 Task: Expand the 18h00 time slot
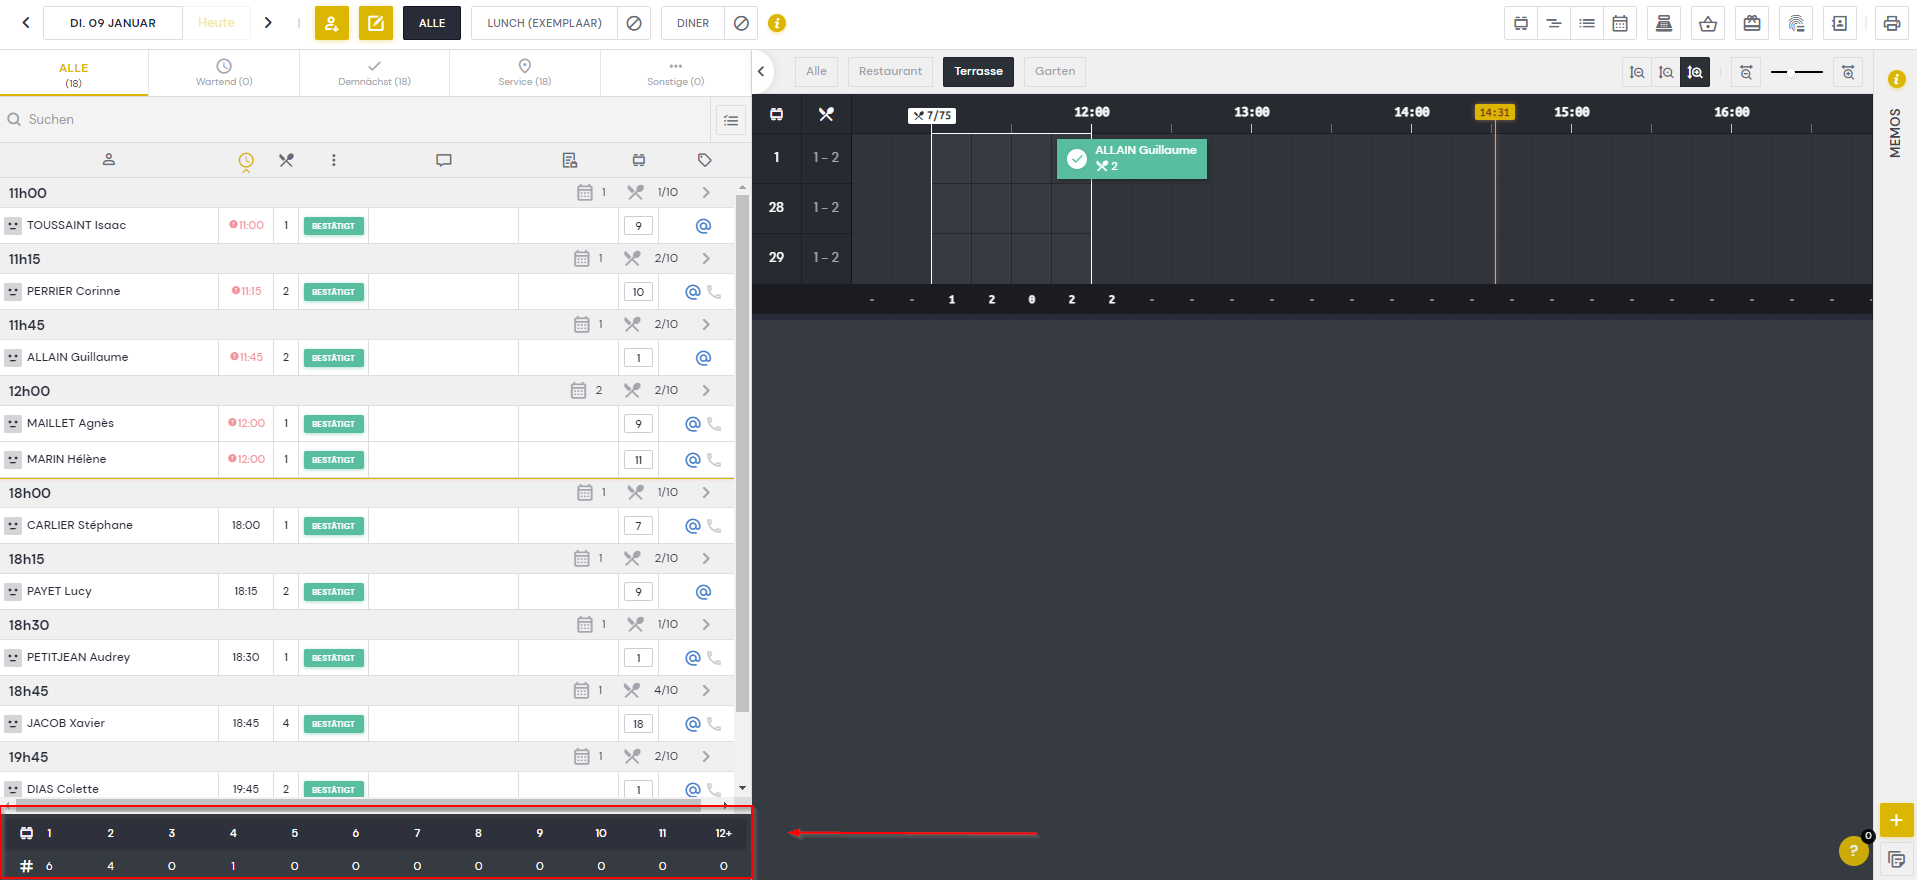point(706,492)
